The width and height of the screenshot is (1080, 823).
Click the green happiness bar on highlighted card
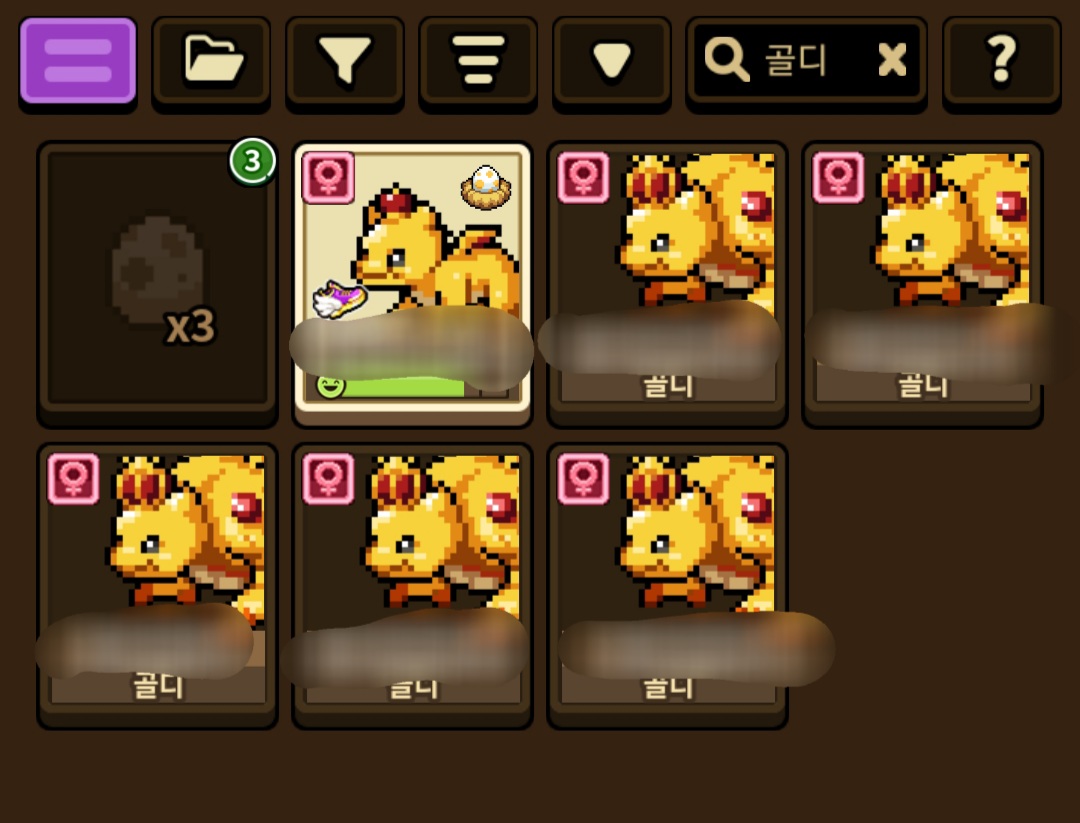[x=403, y=386]
